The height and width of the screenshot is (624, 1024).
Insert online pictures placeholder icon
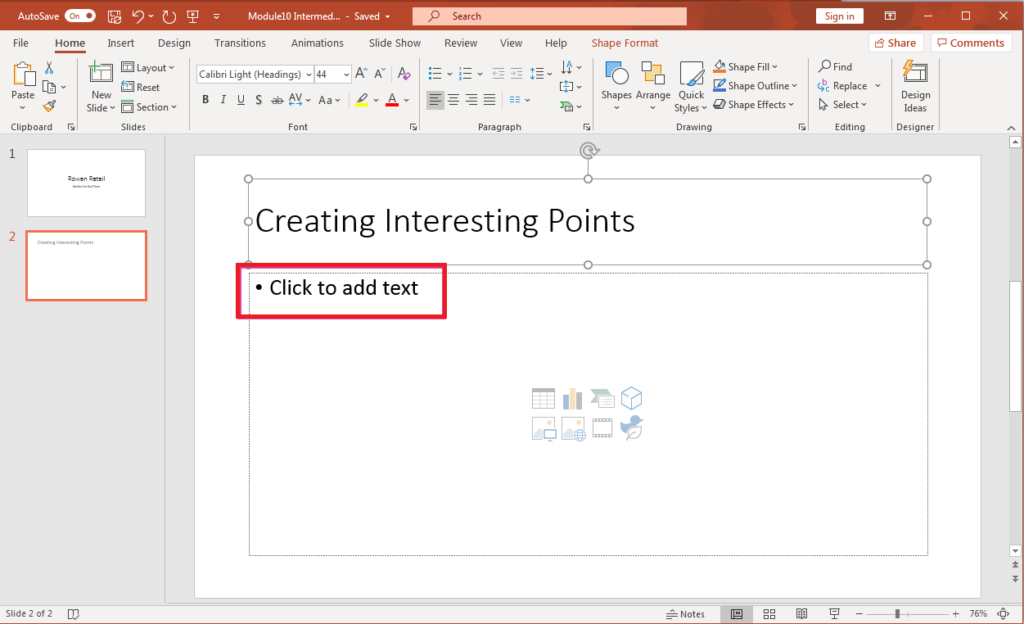pos(573,429)
